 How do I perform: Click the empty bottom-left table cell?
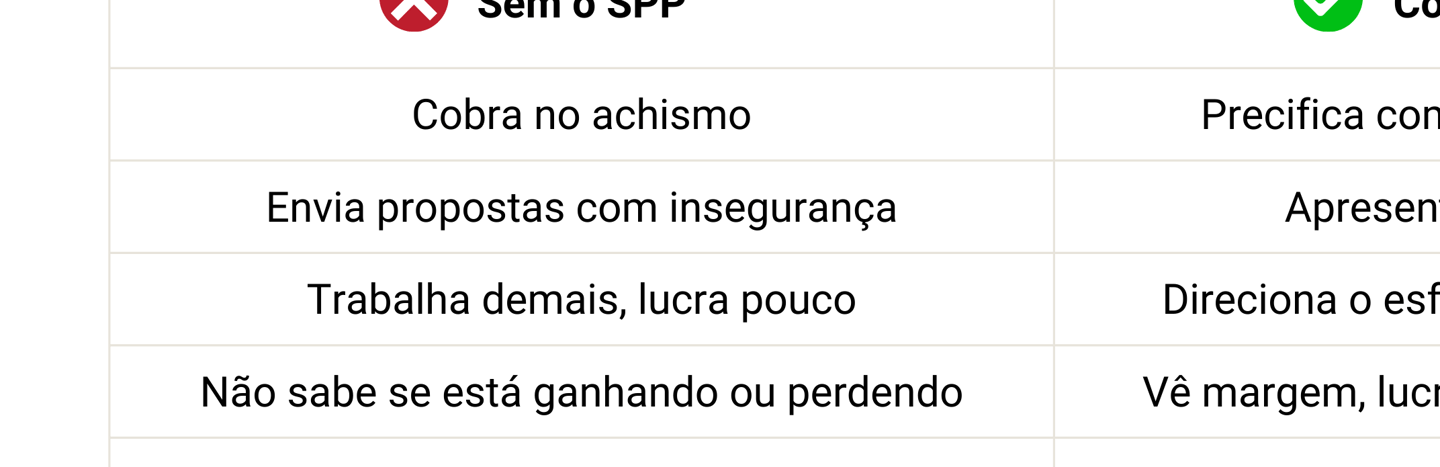pos(581,454)
